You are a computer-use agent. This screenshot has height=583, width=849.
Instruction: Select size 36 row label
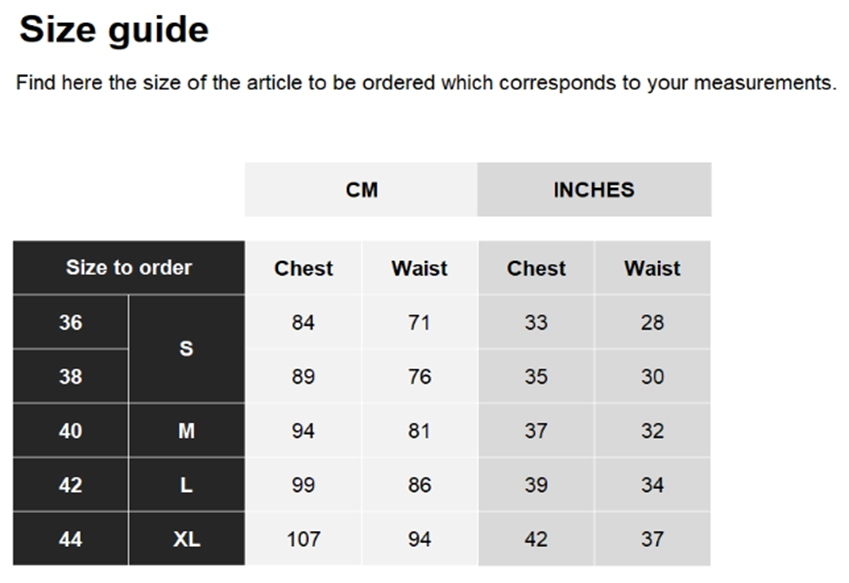click(x=71, y=323)
